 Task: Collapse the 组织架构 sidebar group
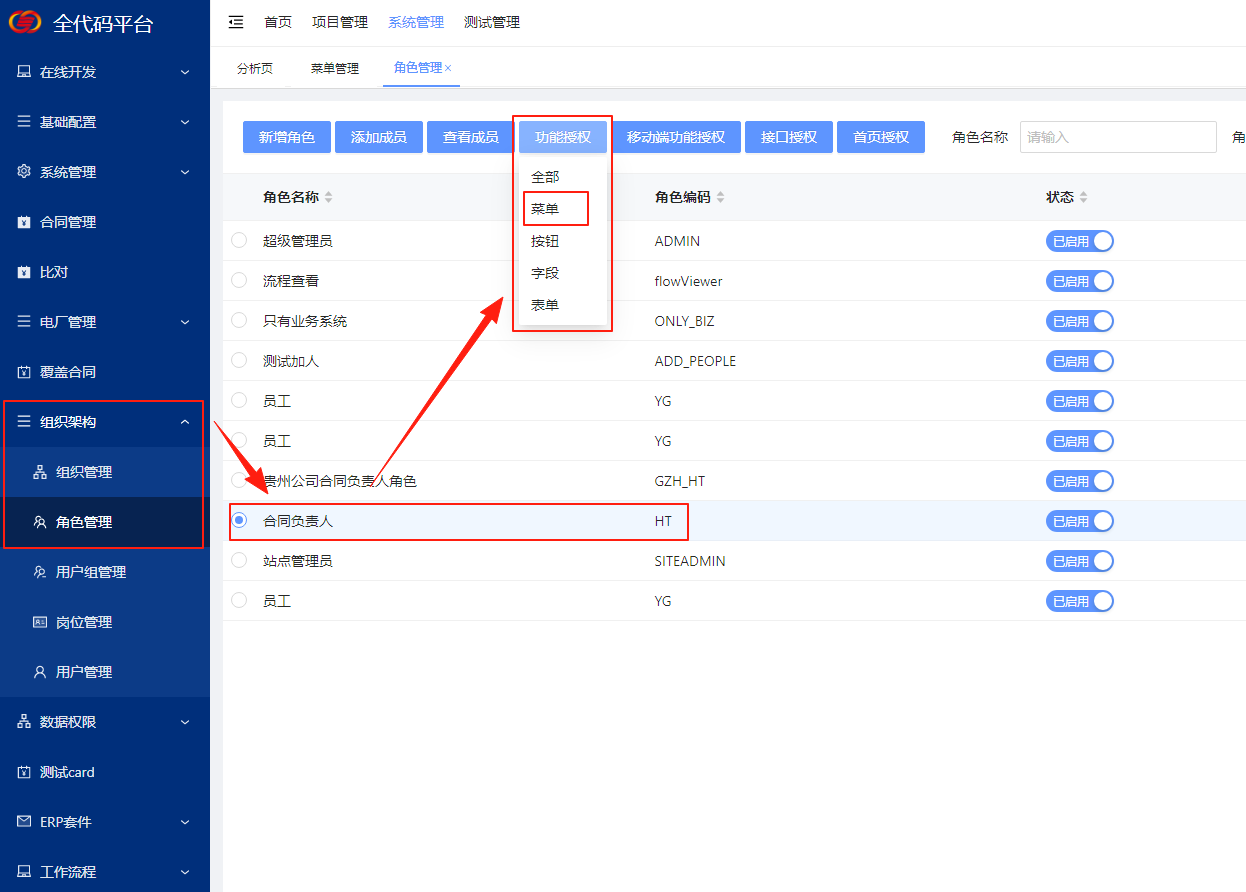point(184,422)
